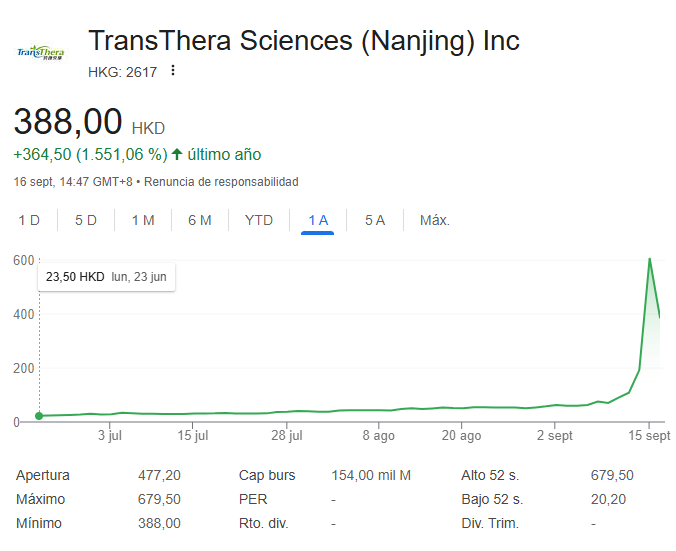Open the three-dot more options menu
Screen dimensions: 676x551
(x=173, y=70)
